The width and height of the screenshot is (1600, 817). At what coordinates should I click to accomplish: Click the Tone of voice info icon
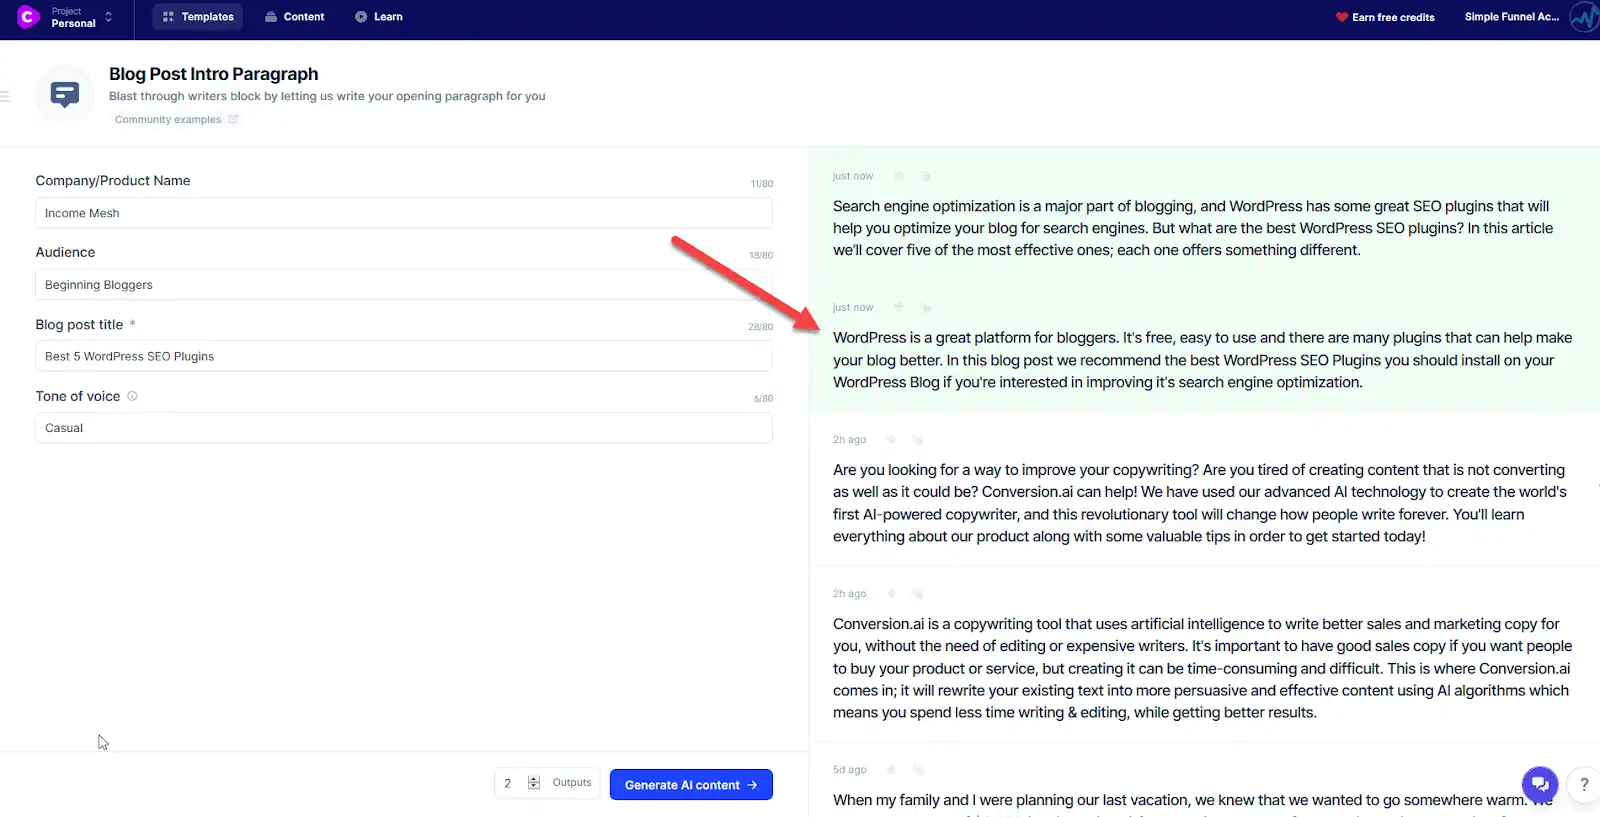pyautogui.click(x=132, y=396)
